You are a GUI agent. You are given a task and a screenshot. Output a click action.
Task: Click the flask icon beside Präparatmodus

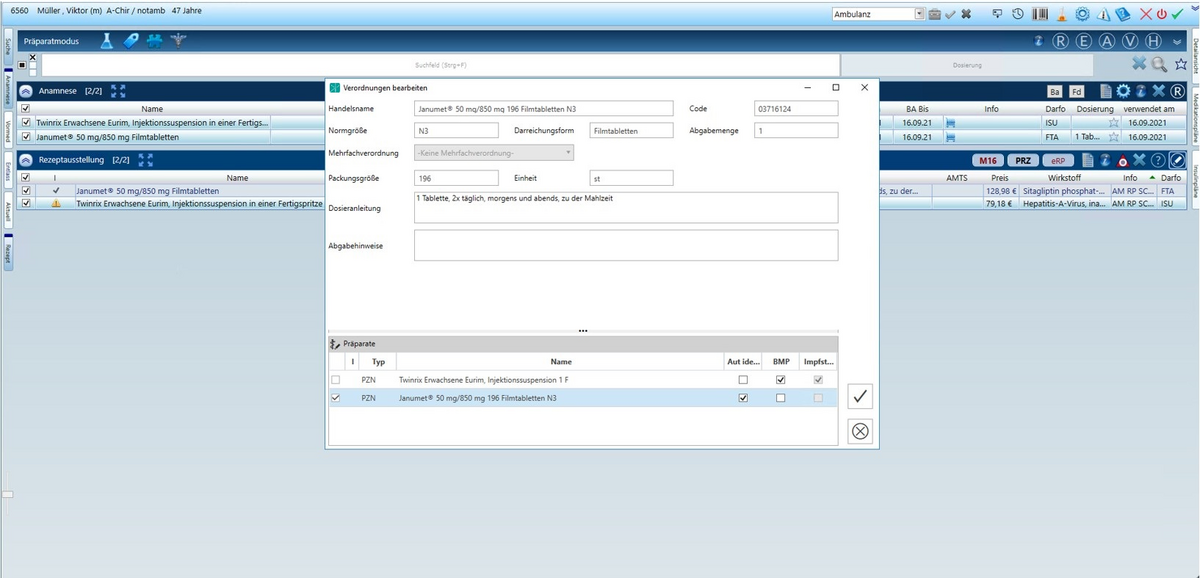(x=106, y=41)
